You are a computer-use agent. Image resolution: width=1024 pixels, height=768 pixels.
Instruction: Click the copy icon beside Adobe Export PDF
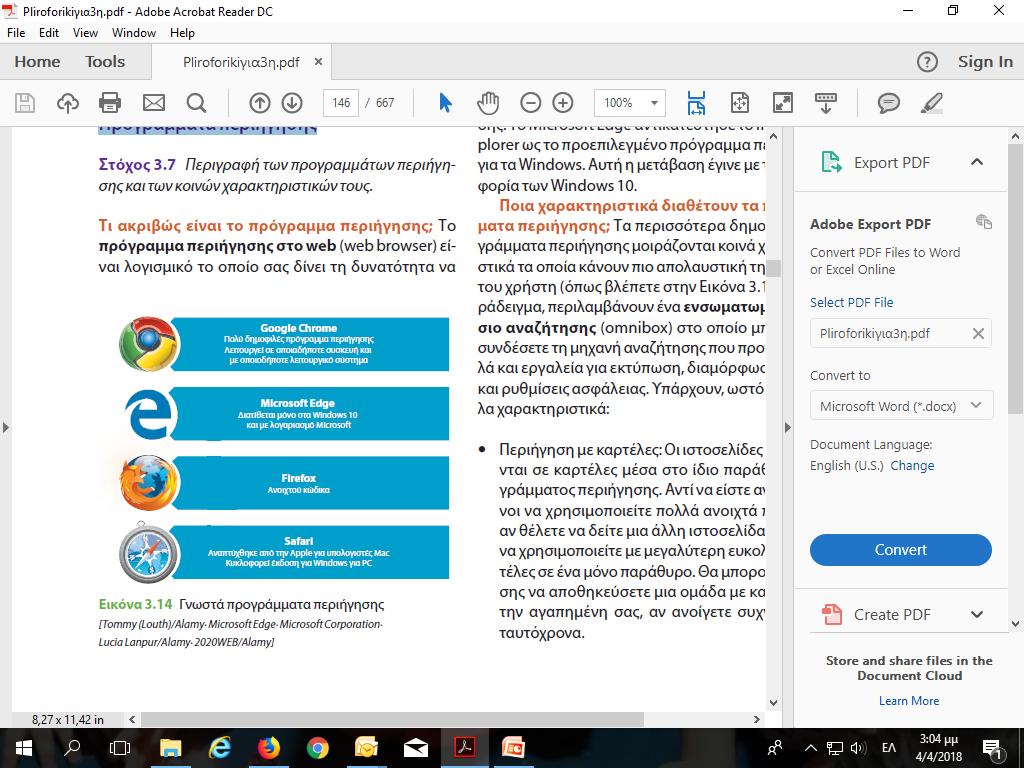point(984,221)
